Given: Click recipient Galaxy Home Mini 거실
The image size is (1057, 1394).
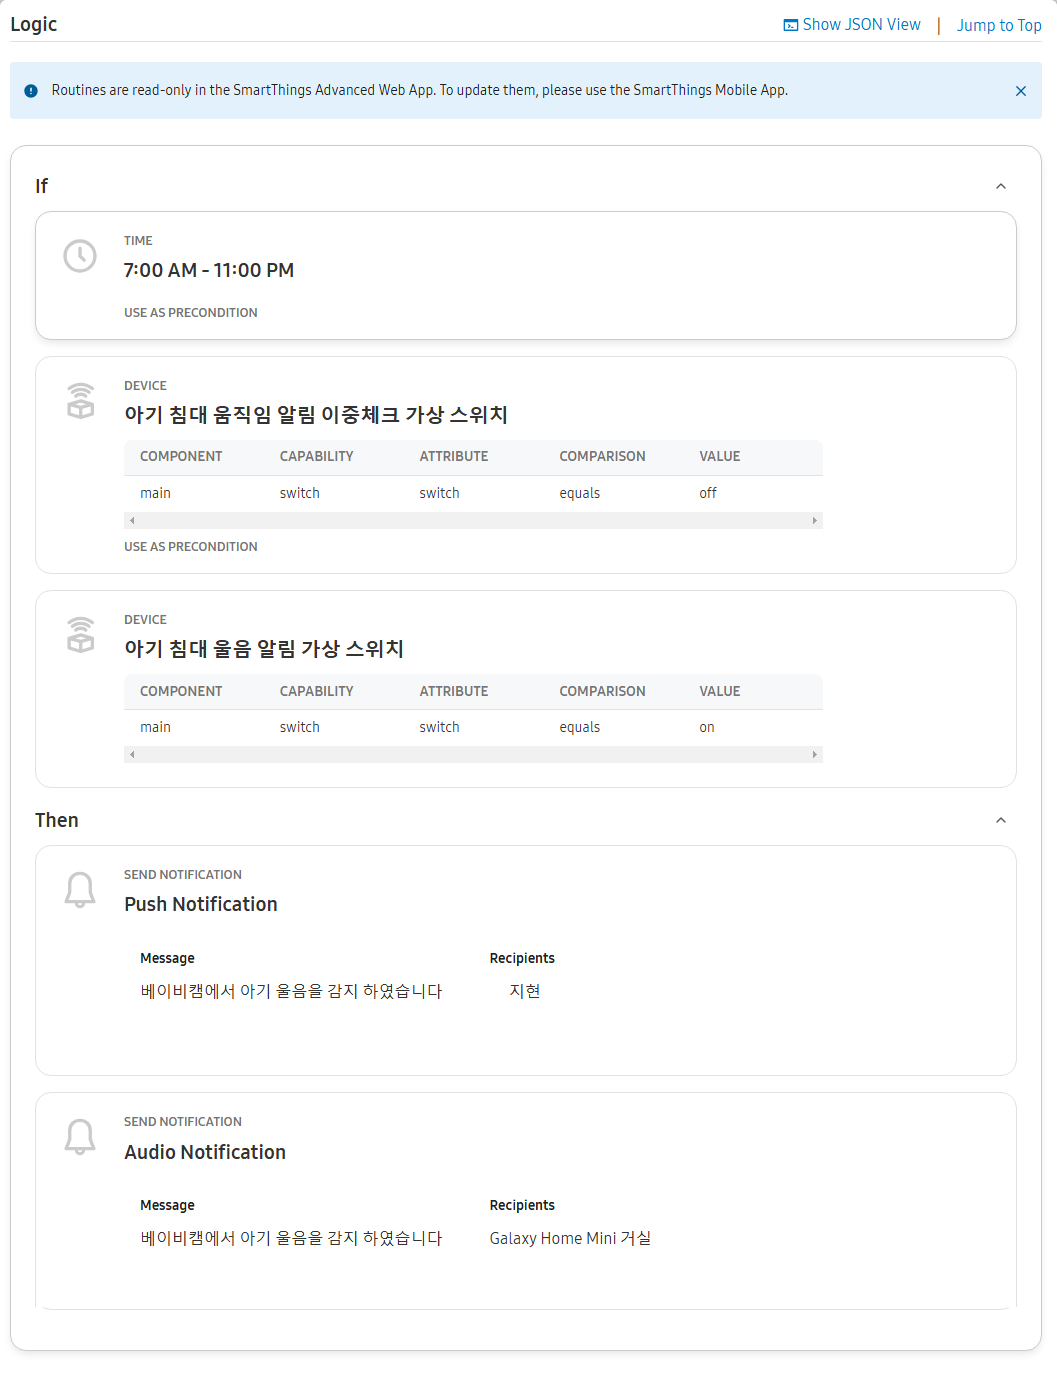Looking at the screenshot, I should (570, 1238).
